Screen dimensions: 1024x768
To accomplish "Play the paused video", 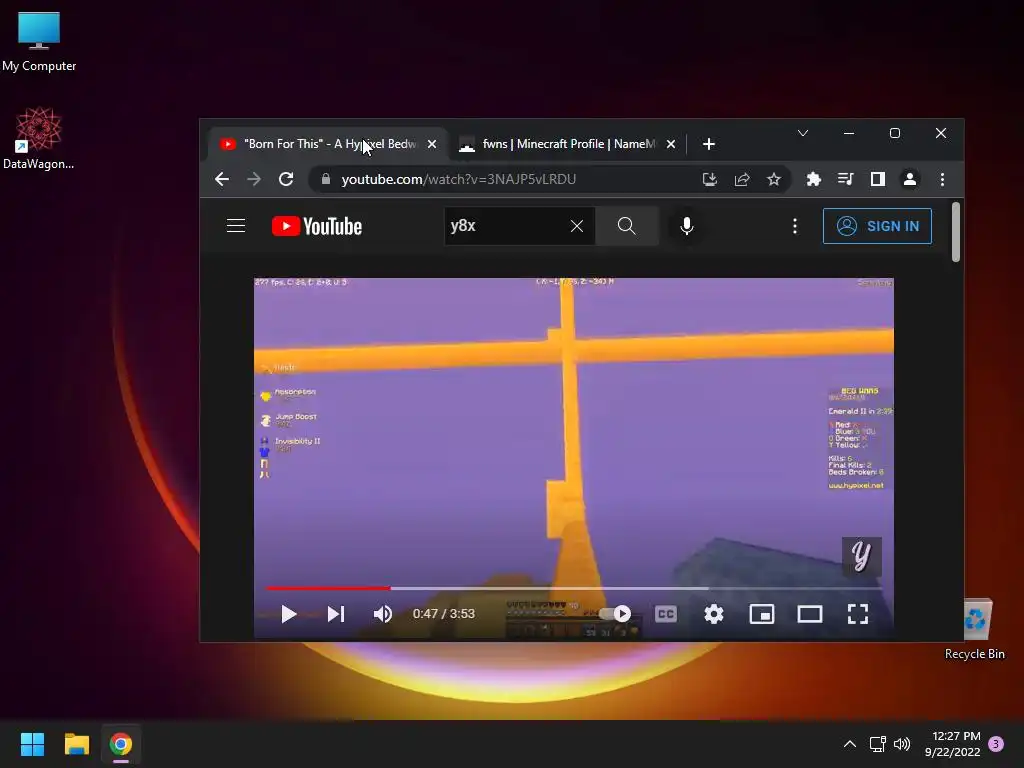I will pos(289,614).
